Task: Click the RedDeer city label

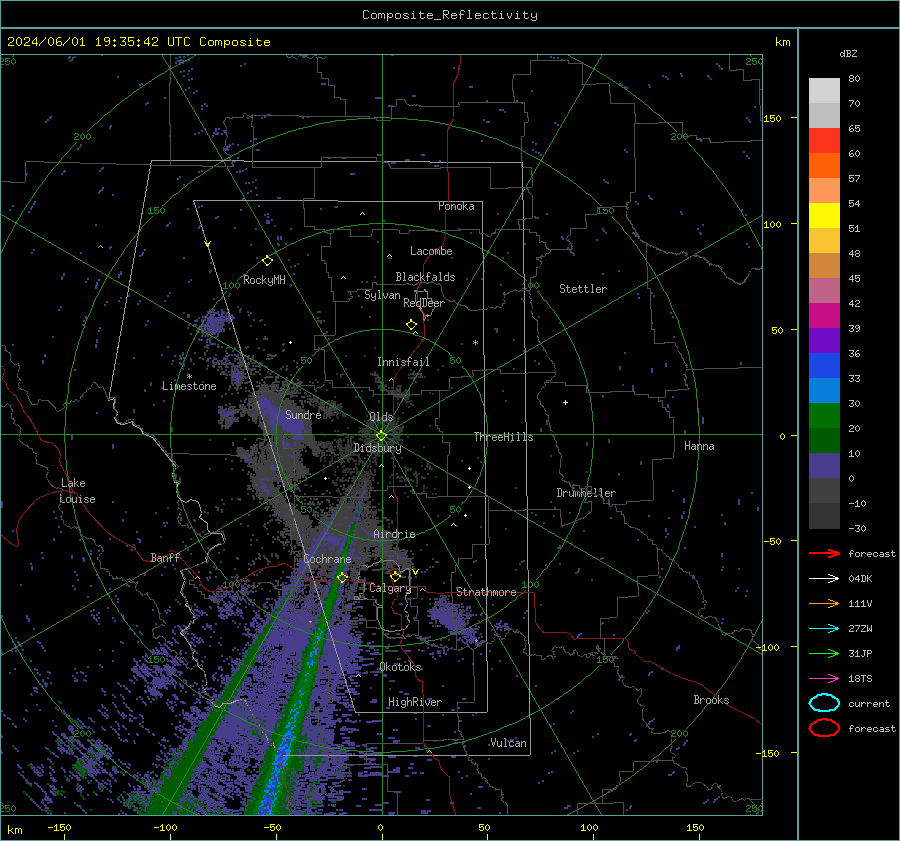Action: [424, 303]
